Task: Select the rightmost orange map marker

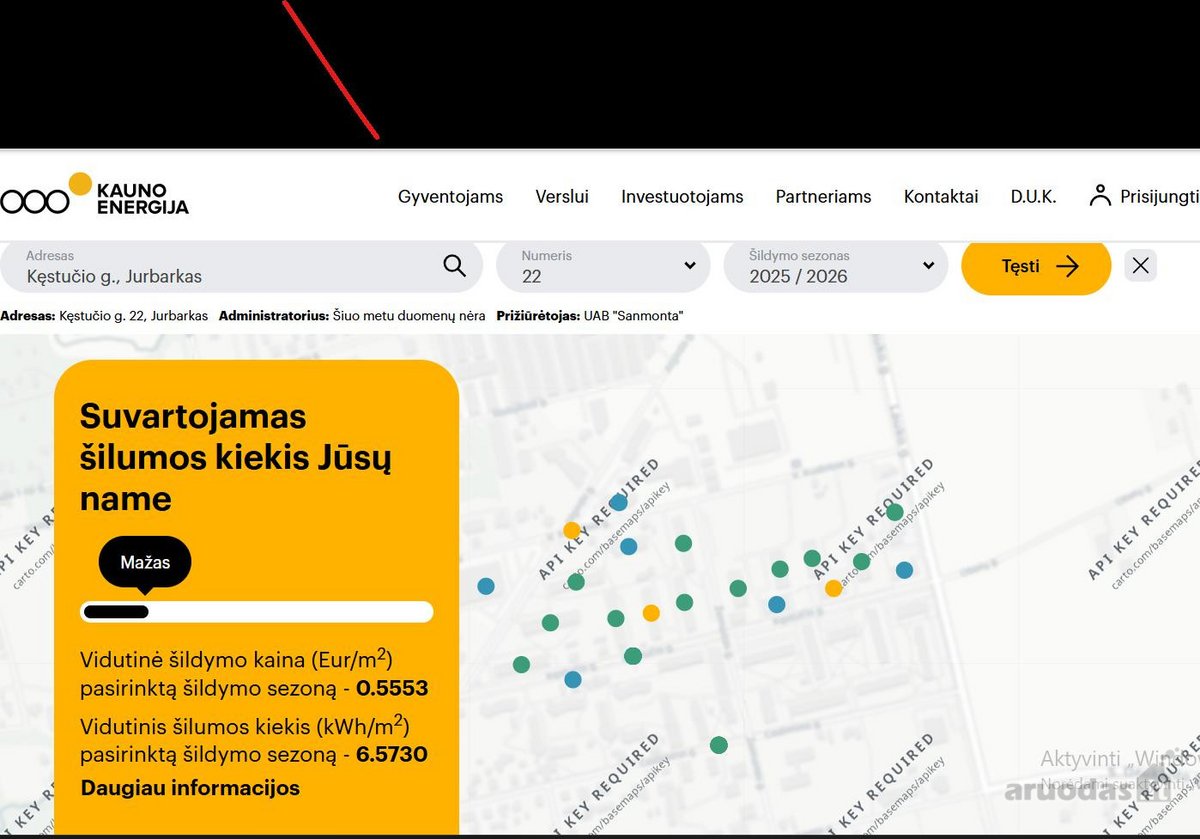Action: point(833,588)
